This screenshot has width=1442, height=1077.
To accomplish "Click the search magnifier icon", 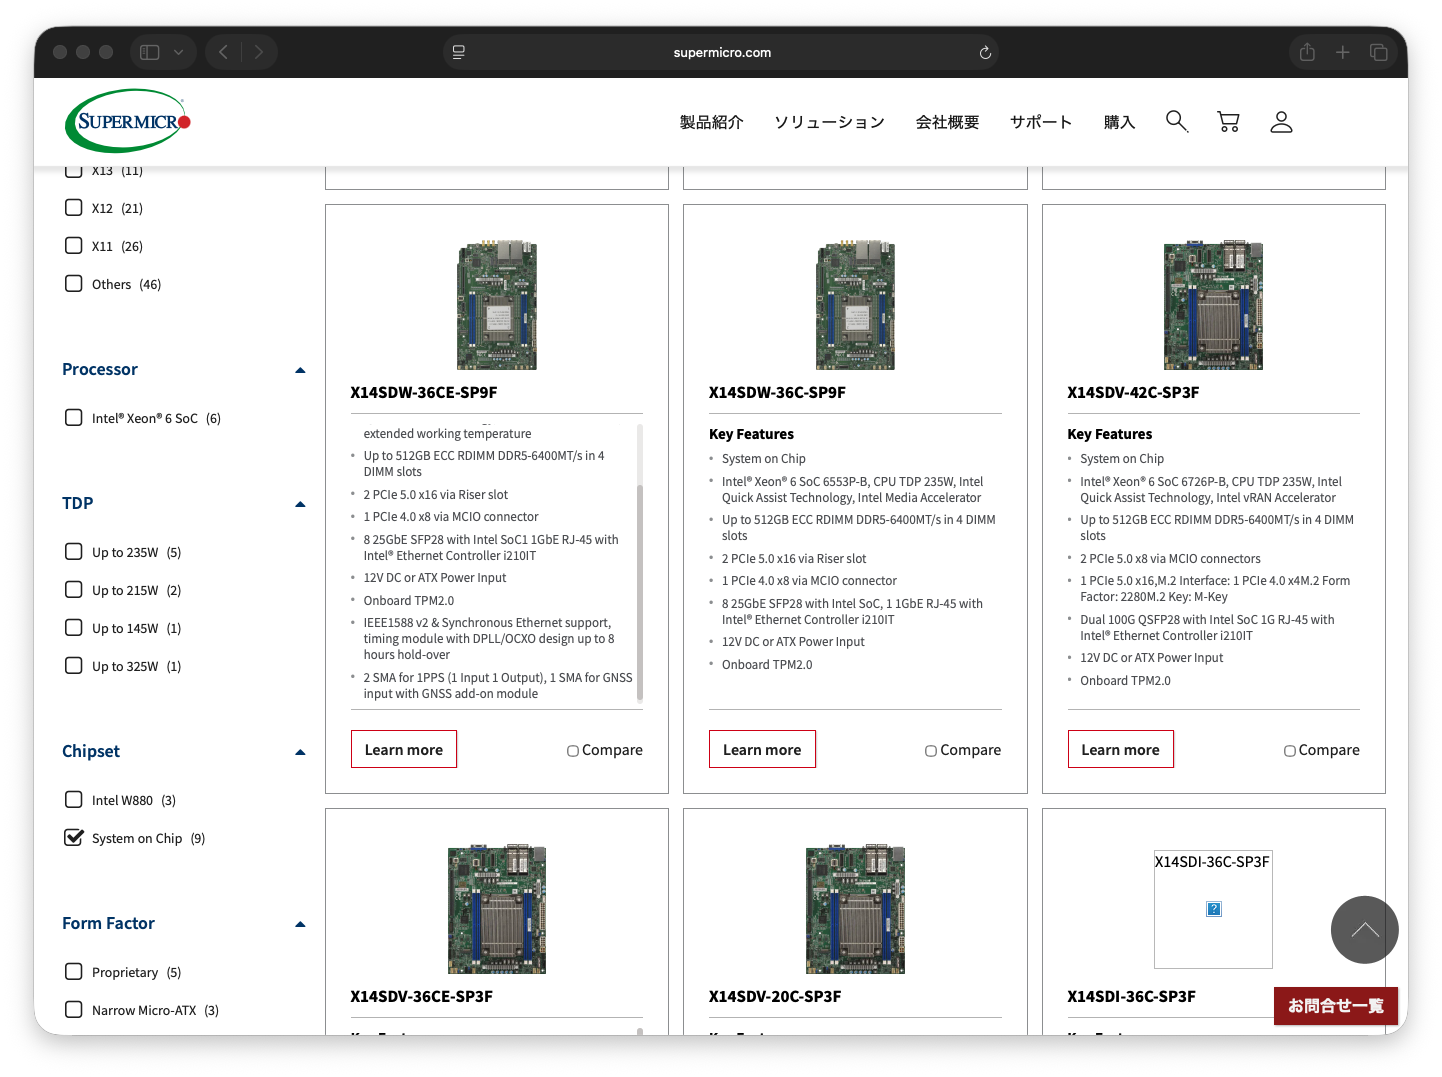I will tap(1176, 122).
